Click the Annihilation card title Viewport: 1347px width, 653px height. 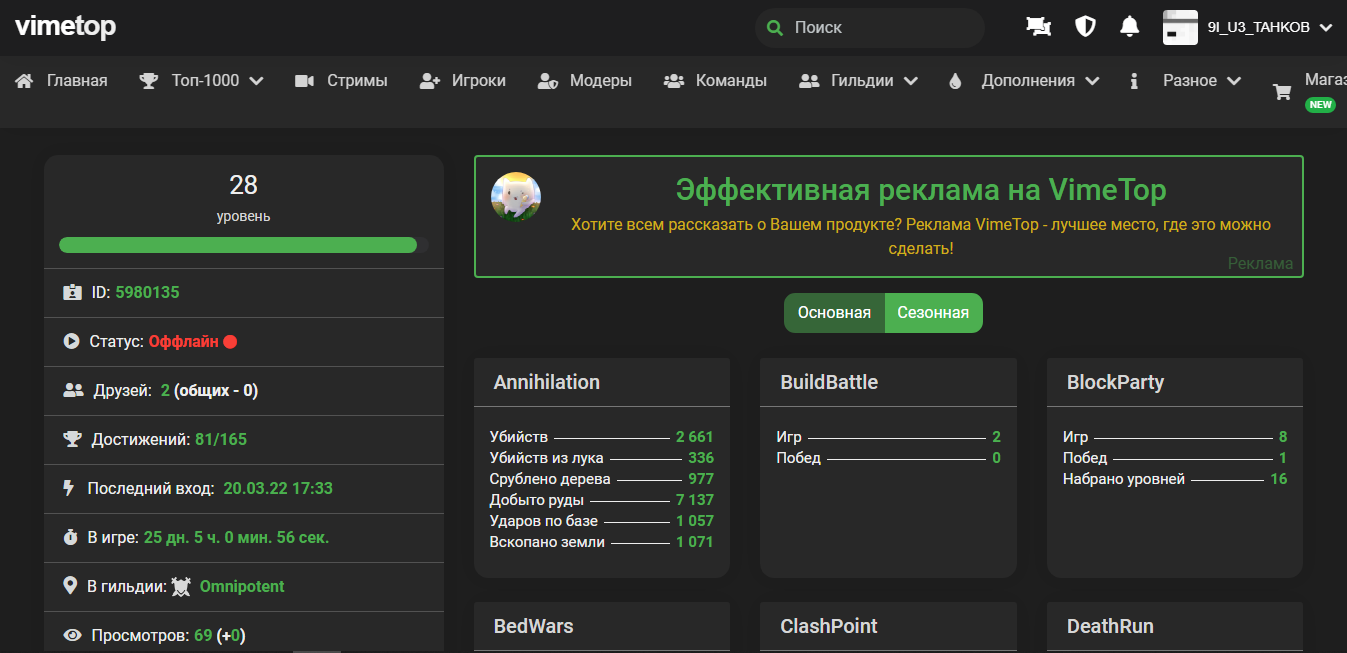(547, 382)
